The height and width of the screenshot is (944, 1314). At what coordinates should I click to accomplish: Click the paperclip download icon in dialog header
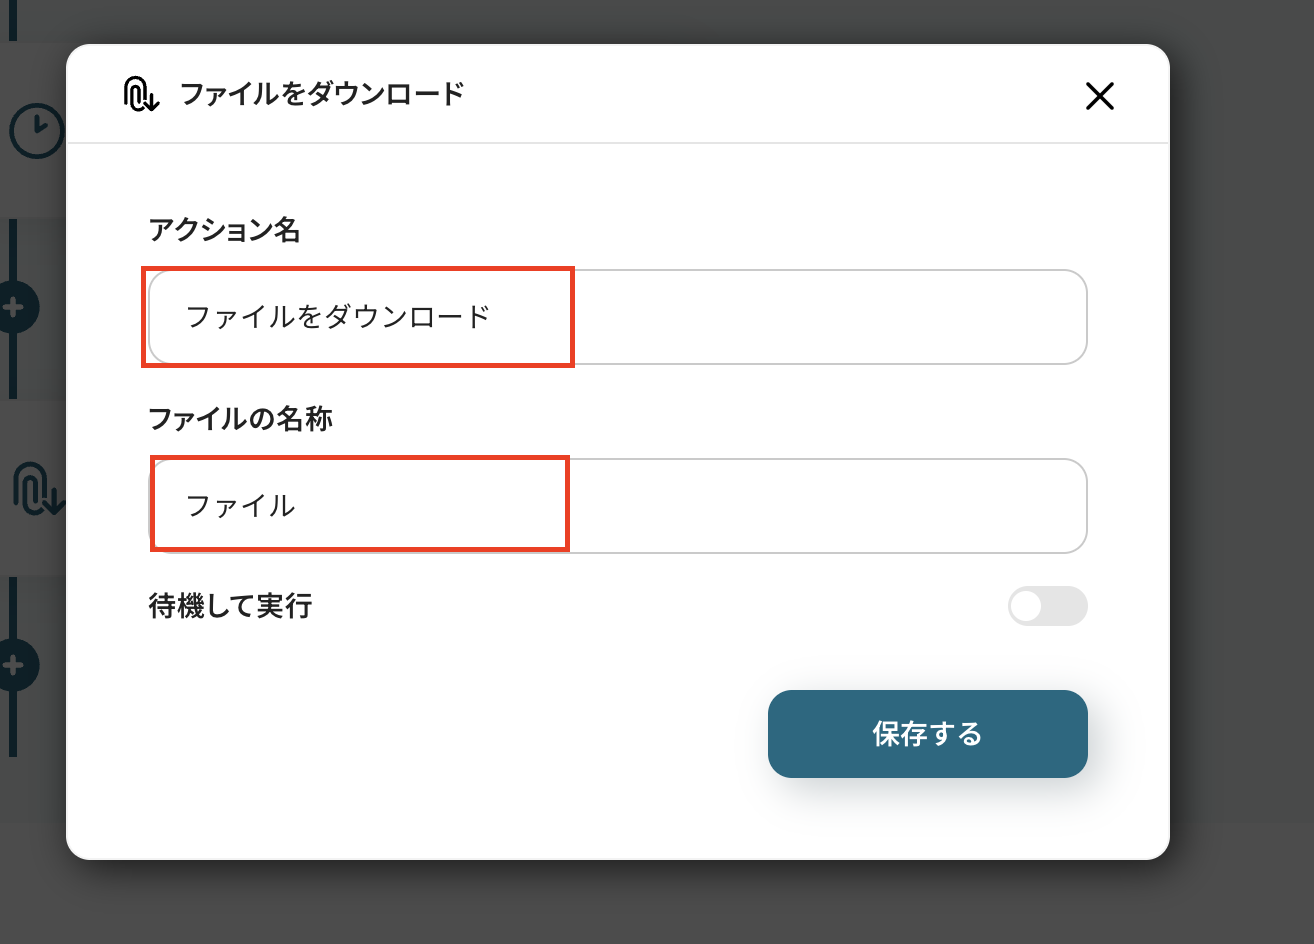click(141, 95)
